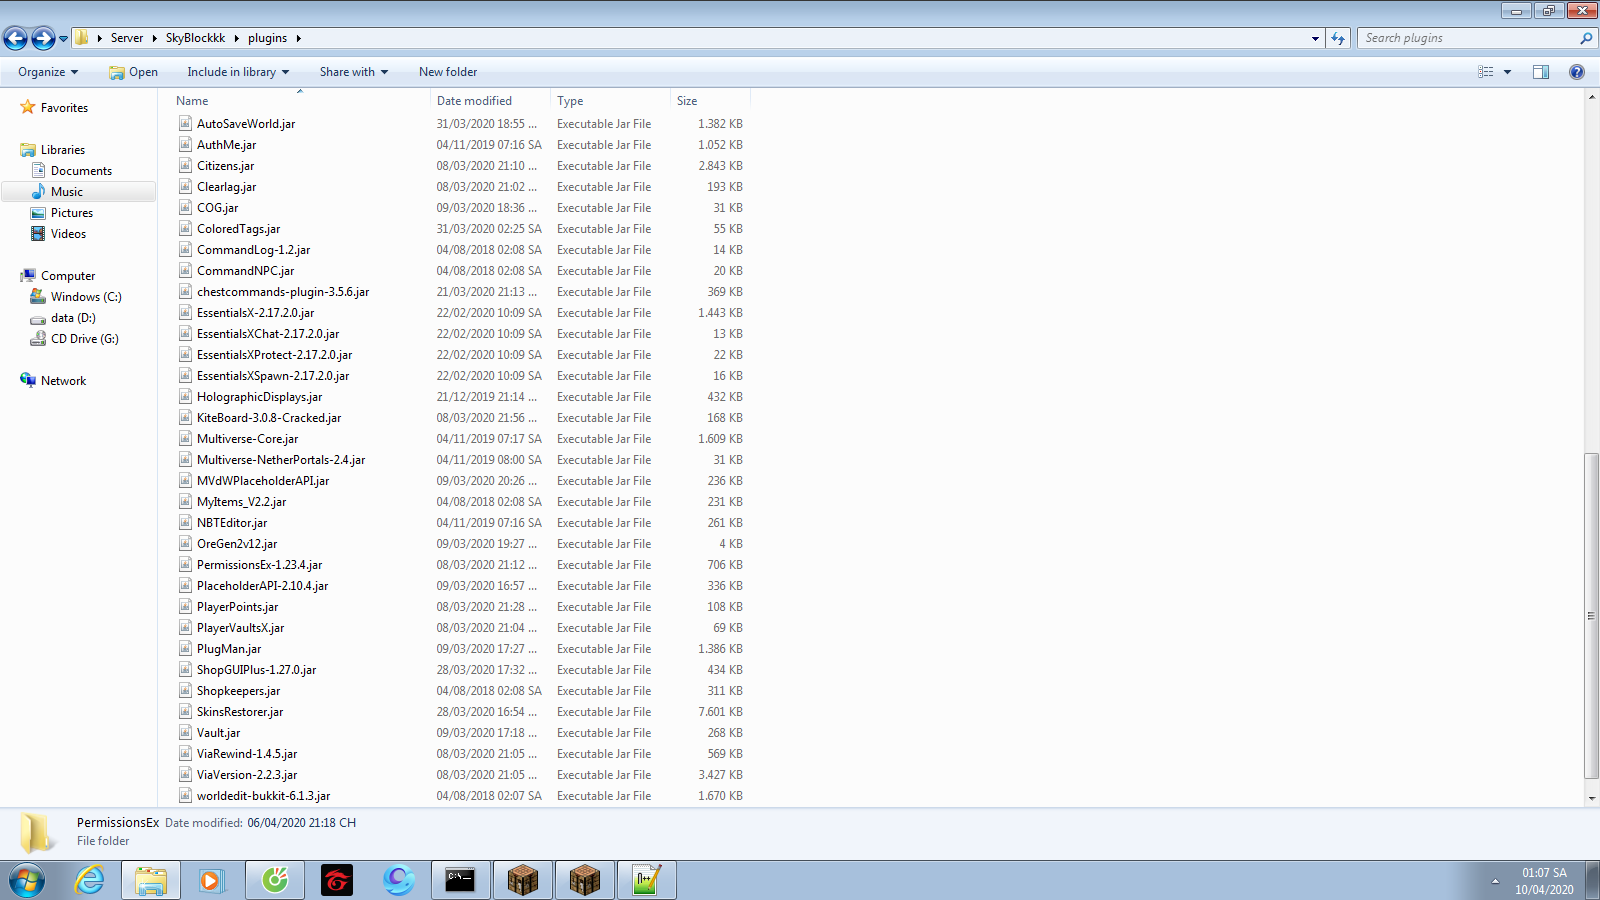The width and height of the screenshot is (1600, 900).
Task: Open the recent pages dropdown arrow
Action: [63, 39]
